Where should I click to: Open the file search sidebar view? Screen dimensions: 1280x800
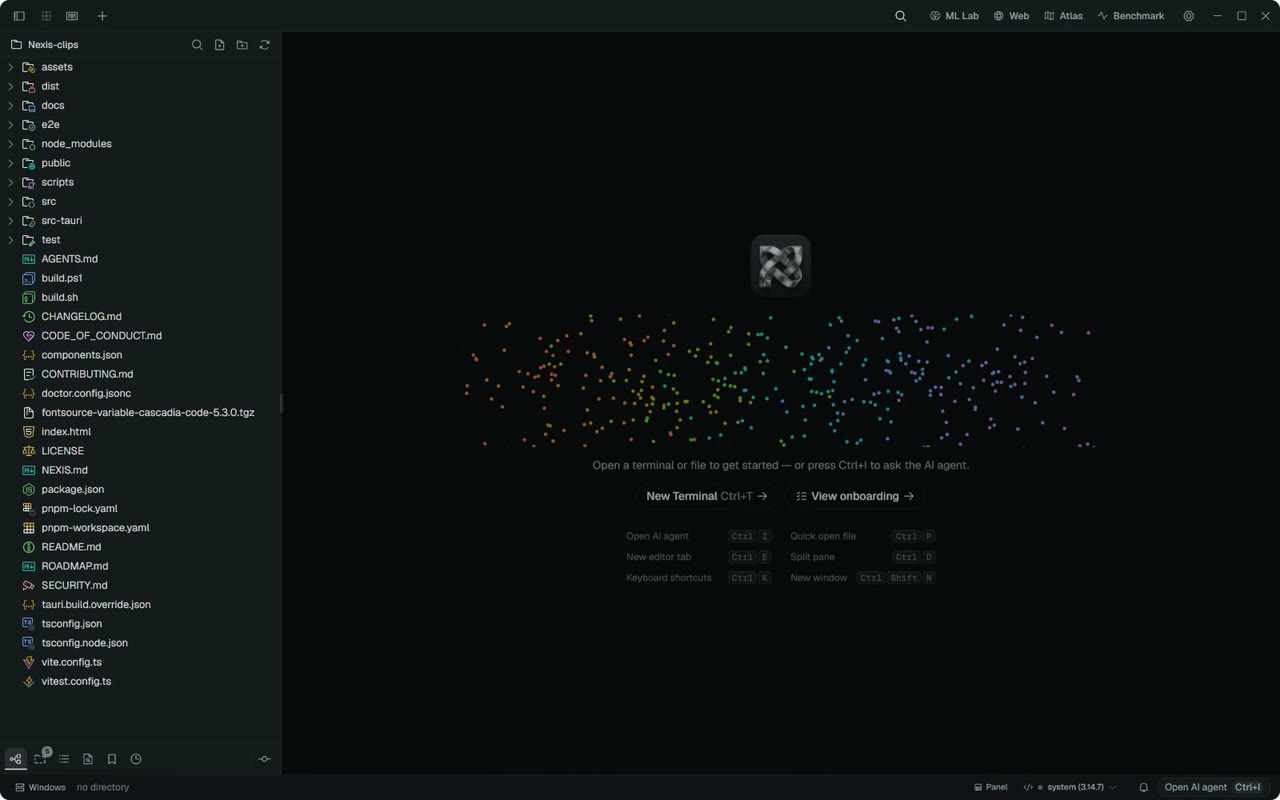[x=88, y=759]
